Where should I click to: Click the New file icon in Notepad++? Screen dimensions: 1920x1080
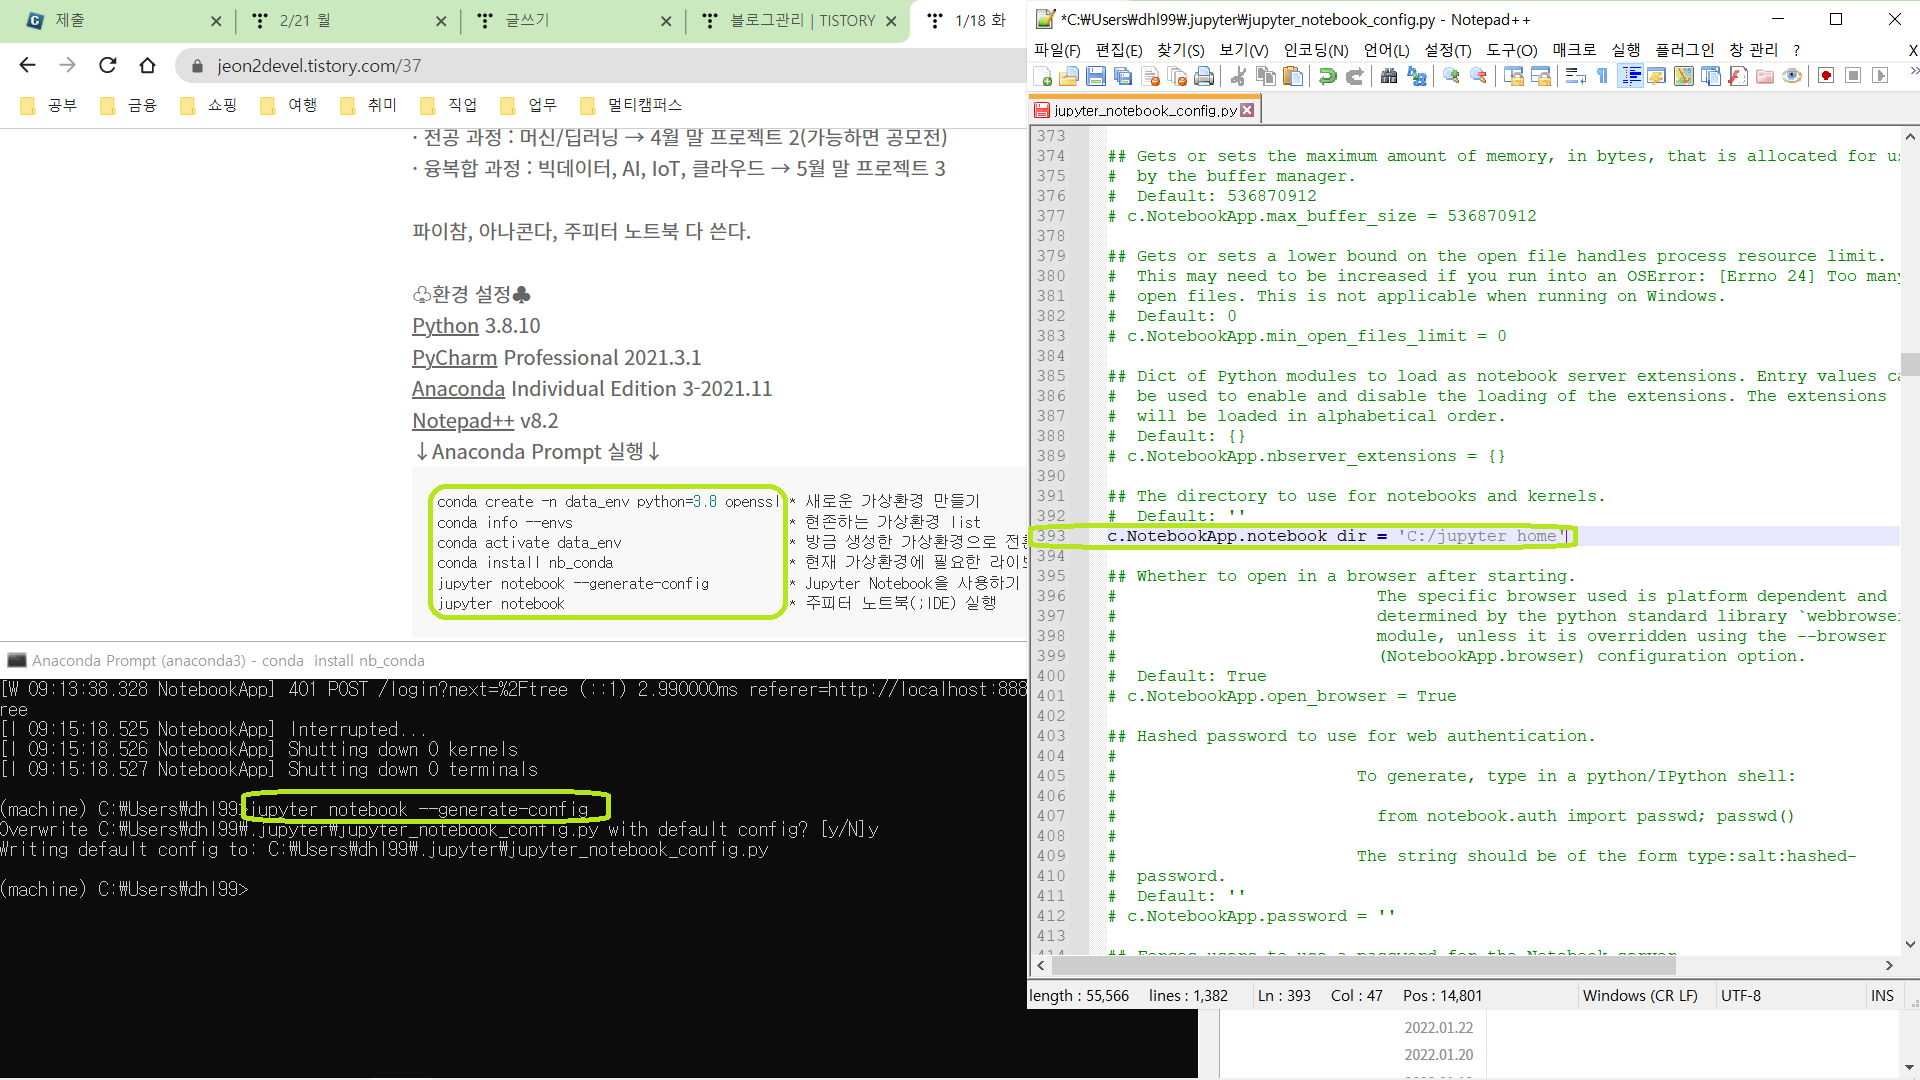[1042, 77]
